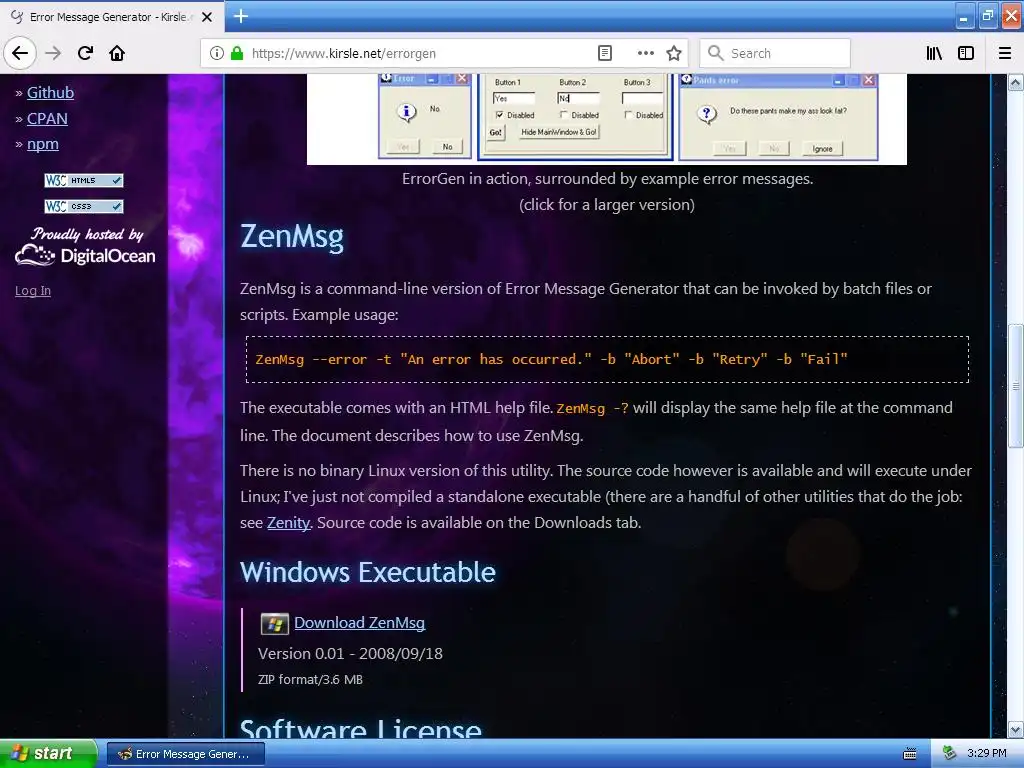This screenshot has width=1024, height=768.
Task: Click the inline "ZenMsg -?" code text
Action: pos(592,409)
